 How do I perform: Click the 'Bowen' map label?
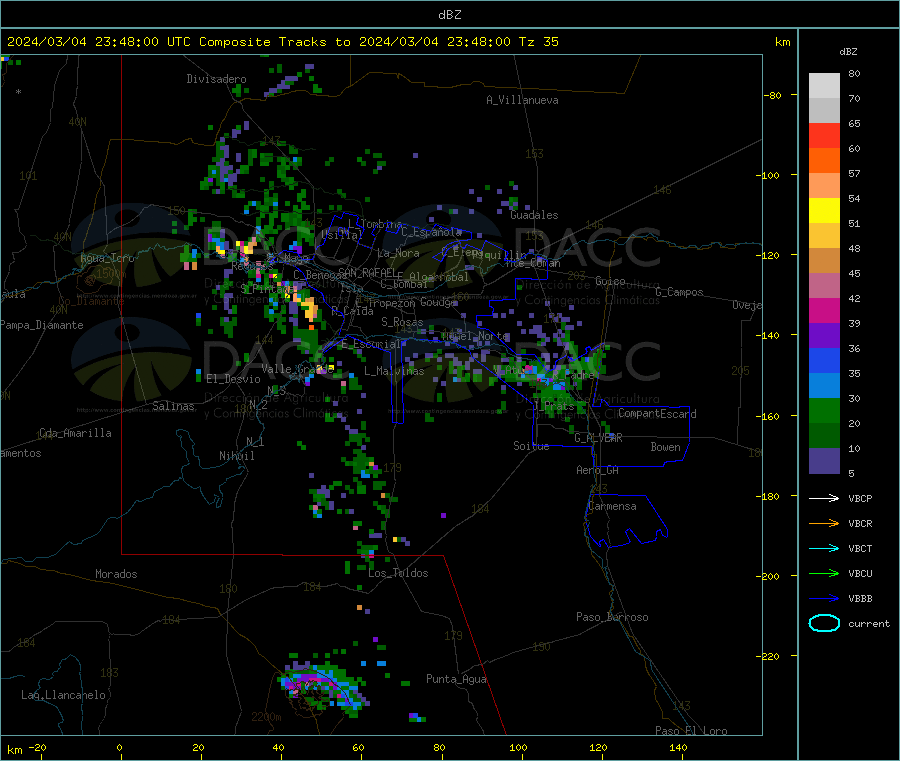tap(665, 447)
